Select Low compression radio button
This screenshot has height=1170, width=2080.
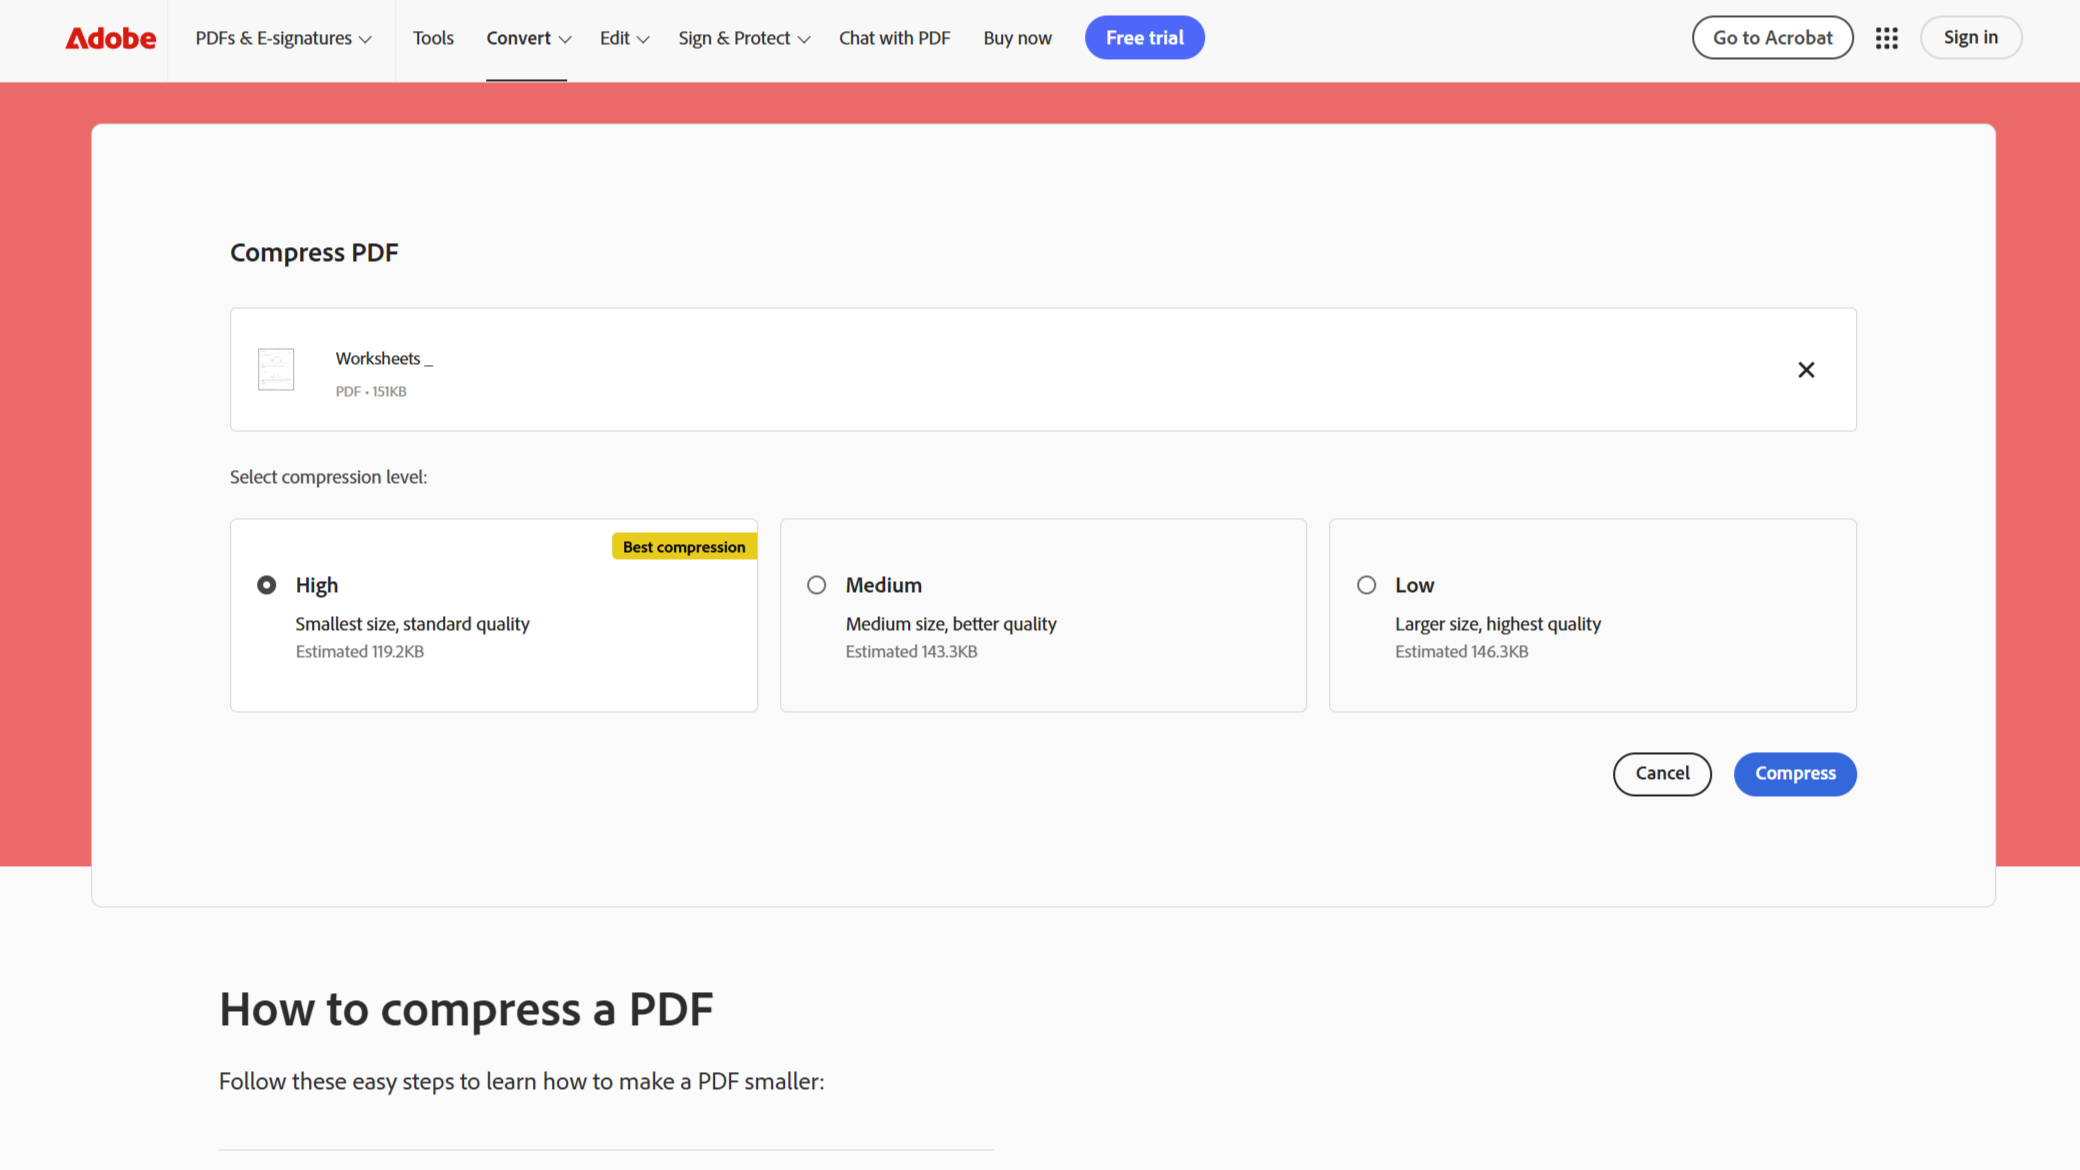click(1366, 583)
